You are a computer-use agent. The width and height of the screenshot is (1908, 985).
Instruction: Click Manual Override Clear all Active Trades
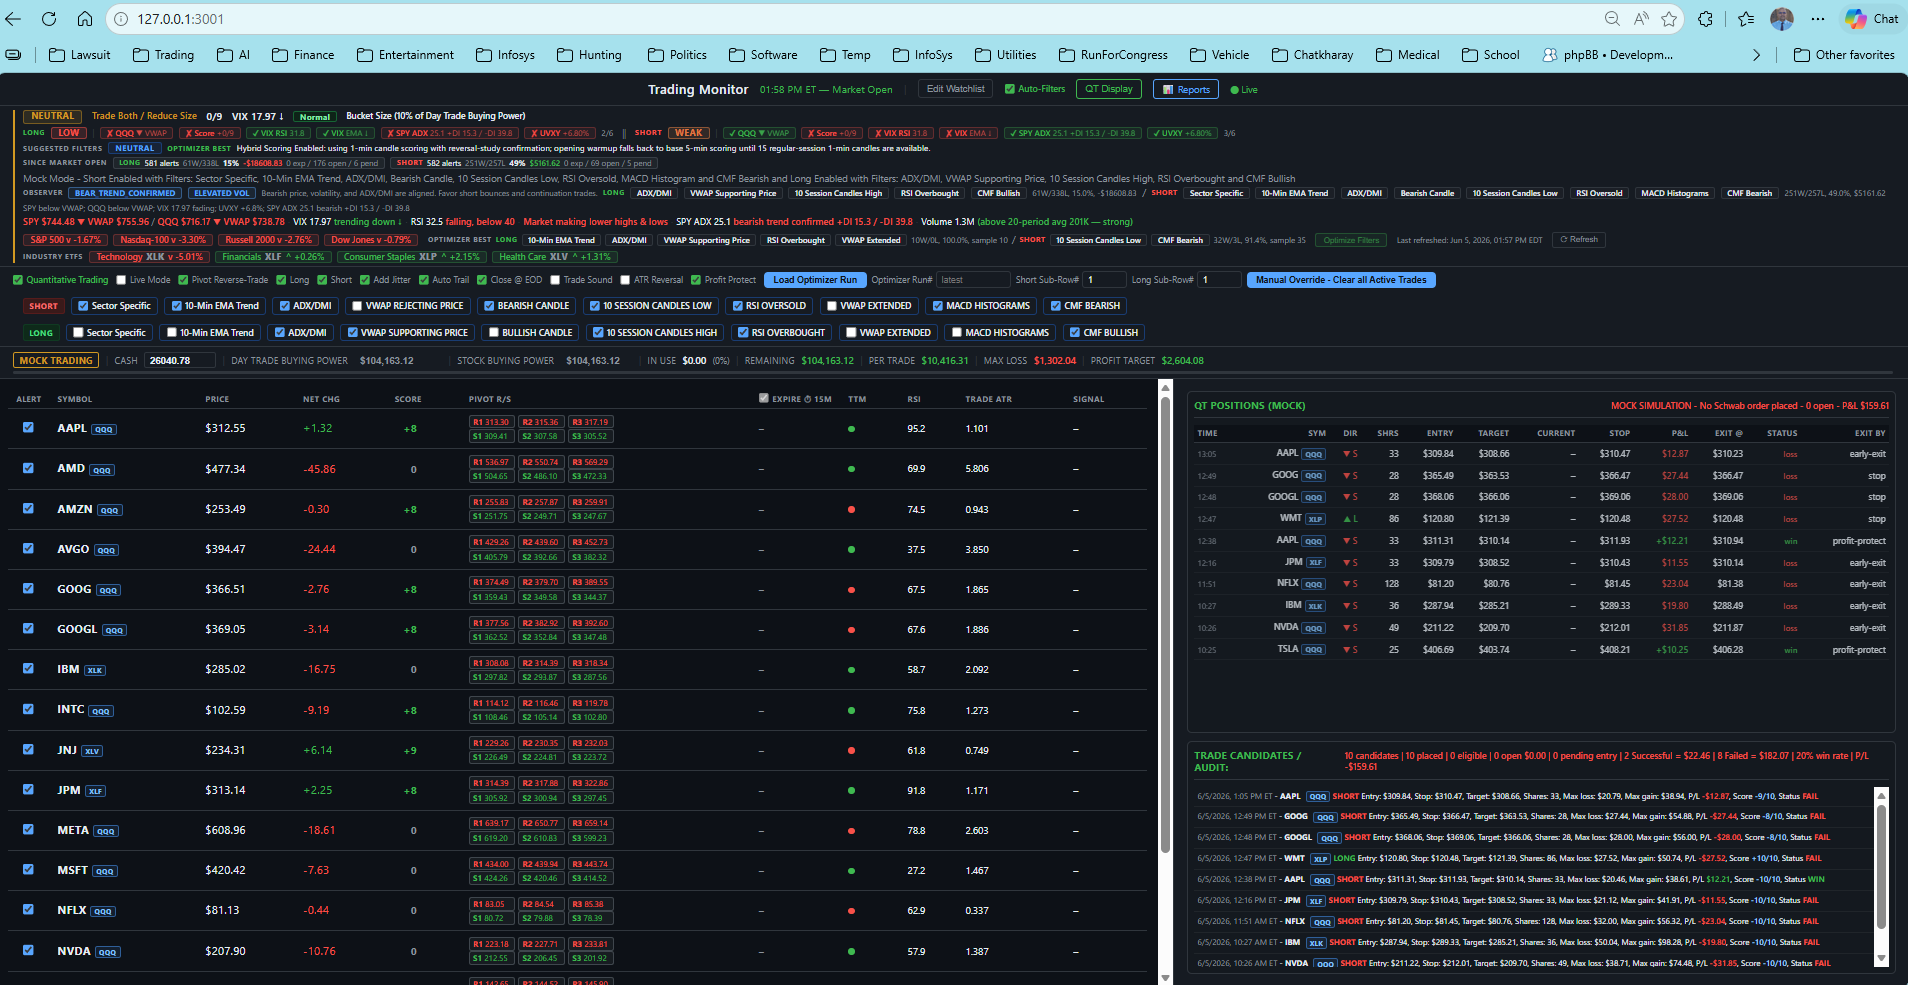pyautogui.click(x=1341, y=280)
